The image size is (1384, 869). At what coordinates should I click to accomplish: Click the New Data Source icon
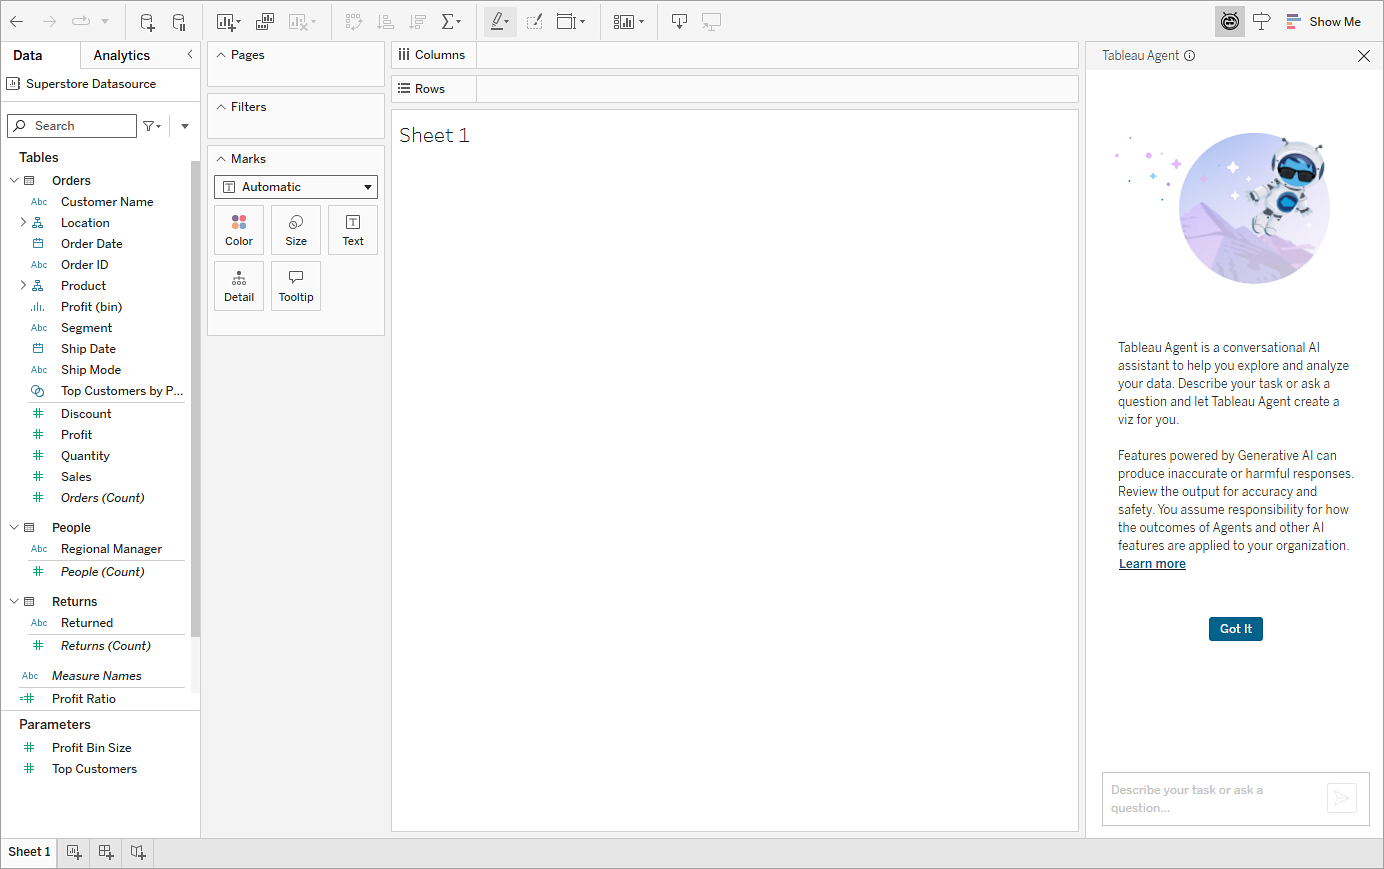(x=147, y=22)
